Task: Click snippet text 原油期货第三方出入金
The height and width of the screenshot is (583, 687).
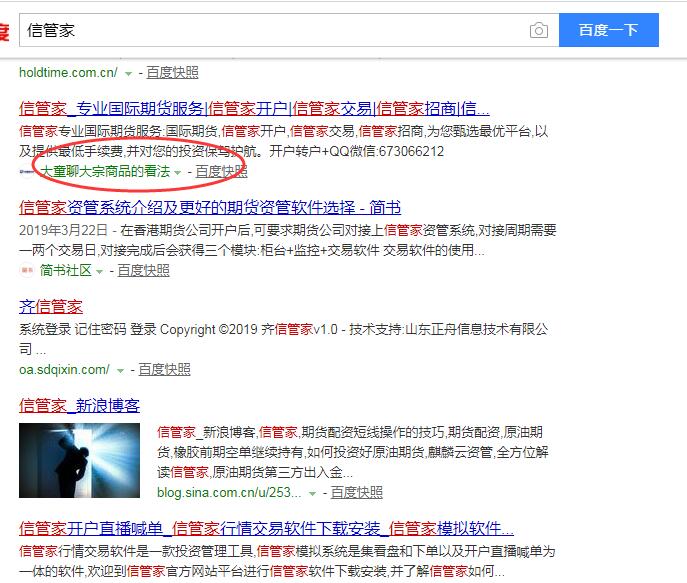Action: click(277, 473)
